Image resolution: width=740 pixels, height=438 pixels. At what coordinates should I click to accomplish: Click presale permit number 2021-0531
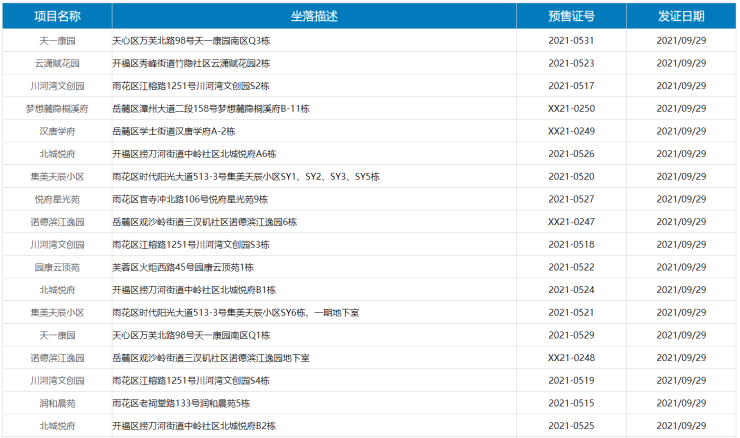[571, 41]
